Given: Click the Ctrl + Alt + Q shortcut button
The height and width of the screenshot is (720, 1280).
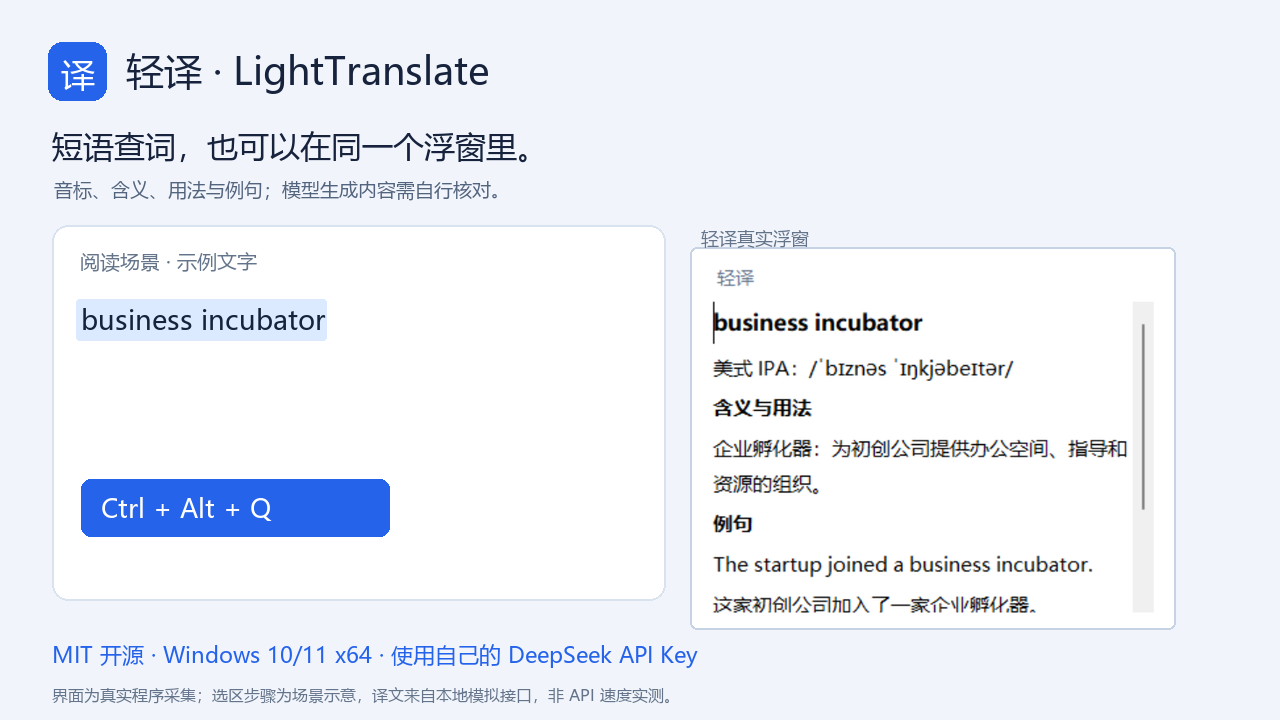Looking at the screenshot, I should 235,508.
